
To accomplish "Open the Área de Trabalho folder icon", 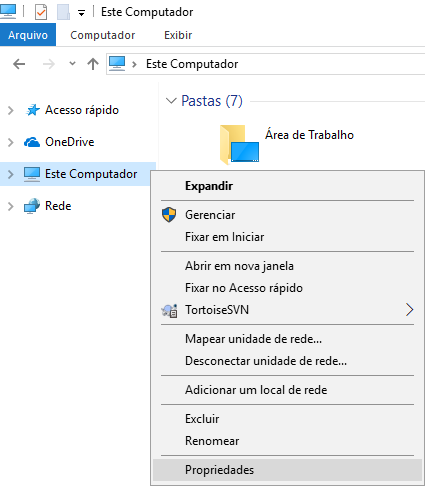I will point(239,144).
